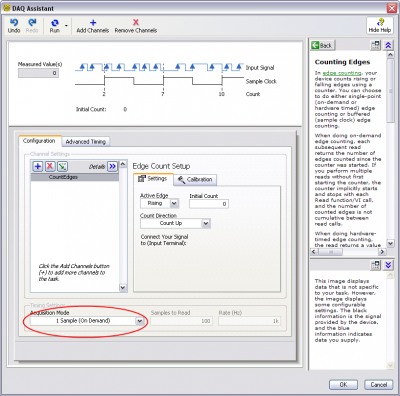Run the DAQ task
Viewport: 400px width, 396px height.
tap(55, 26)
